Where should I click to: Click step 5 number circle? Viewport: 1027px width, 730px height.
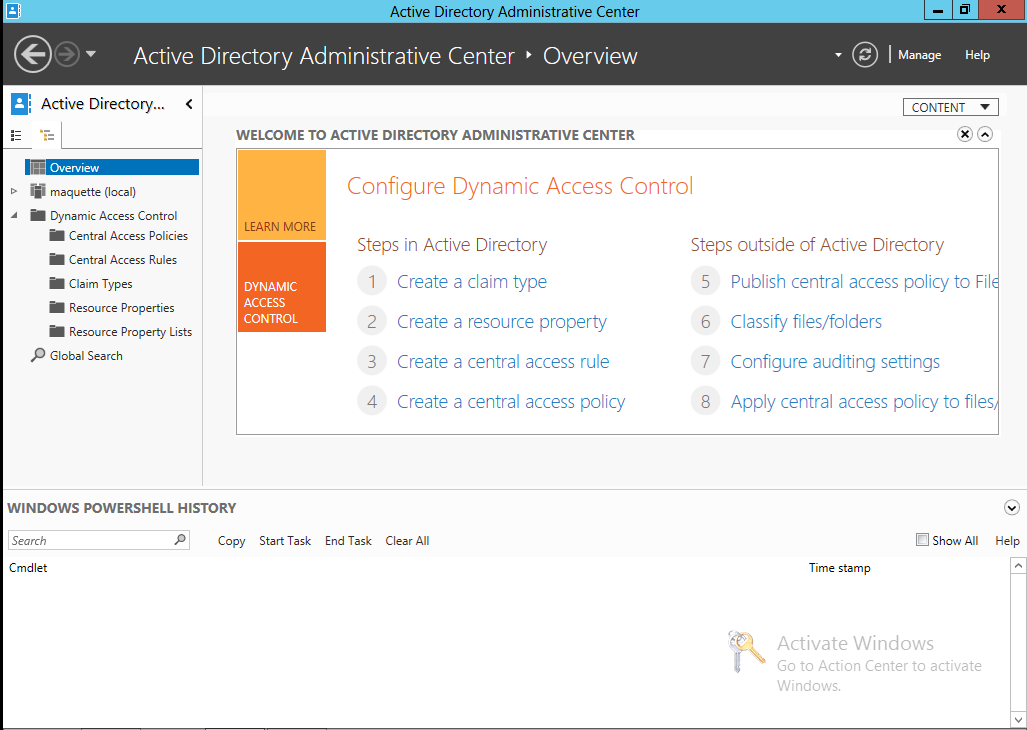705,282
